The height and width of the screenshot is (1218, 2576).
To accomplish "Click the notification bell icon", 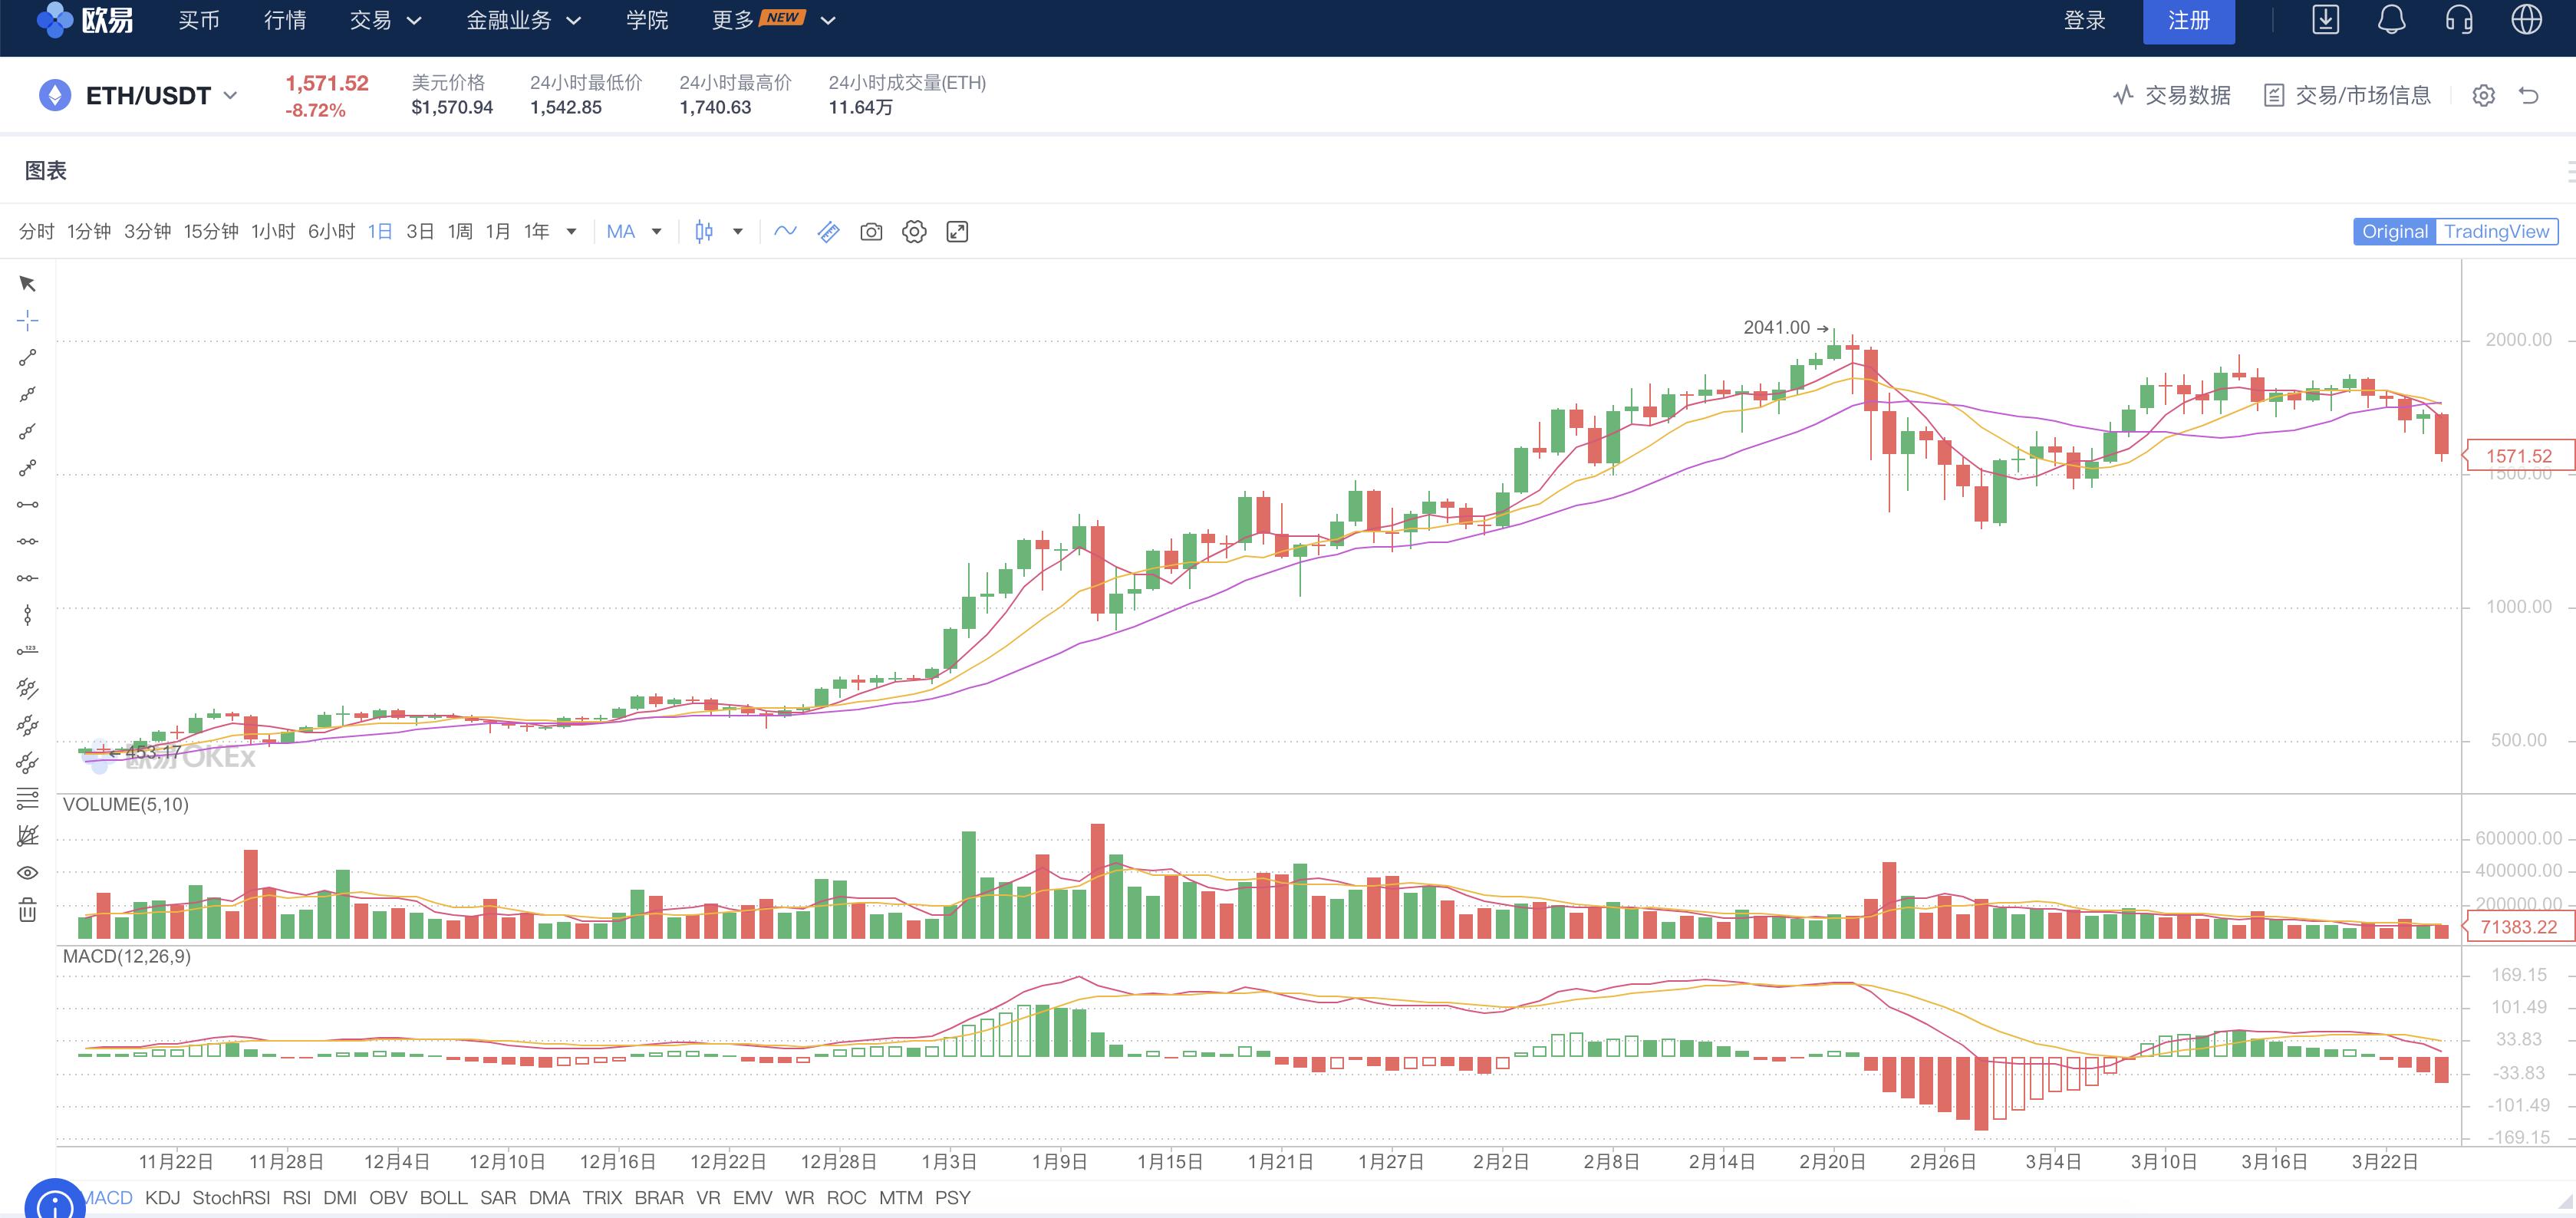I will point(2391,20).
